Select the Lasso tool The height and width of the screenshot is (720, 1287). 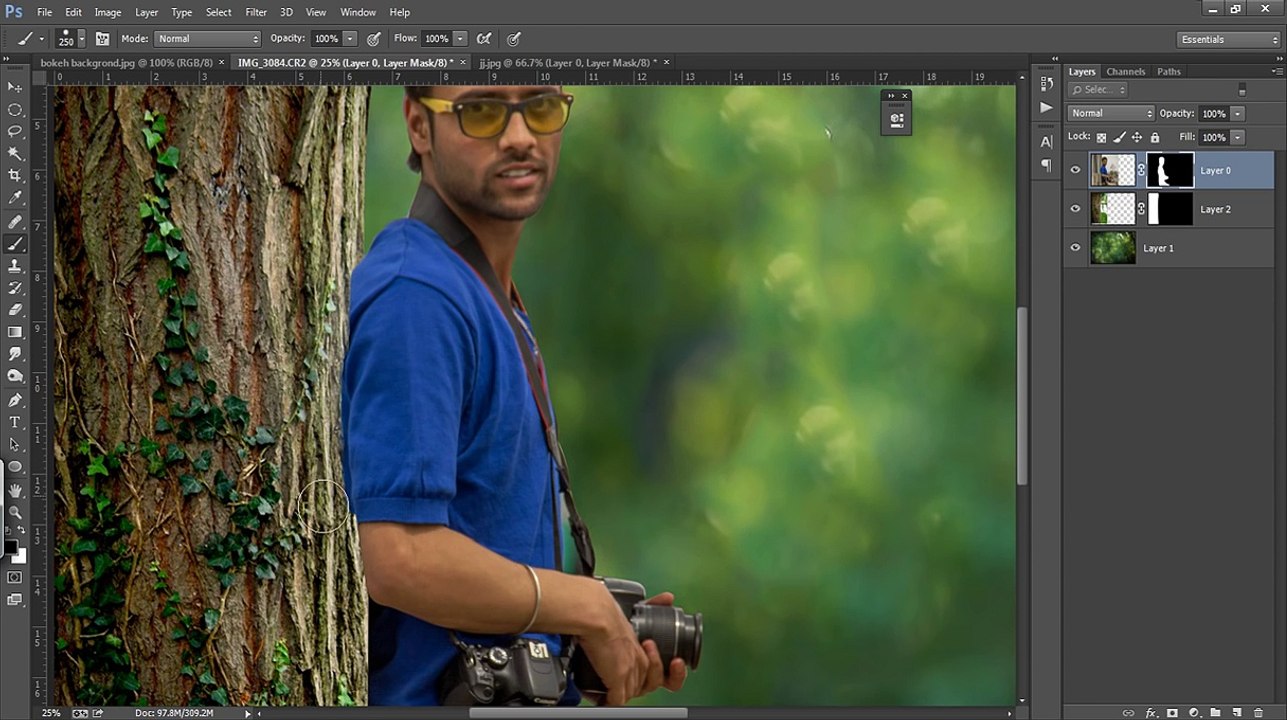pyautogui.click(x=15, y=131)
